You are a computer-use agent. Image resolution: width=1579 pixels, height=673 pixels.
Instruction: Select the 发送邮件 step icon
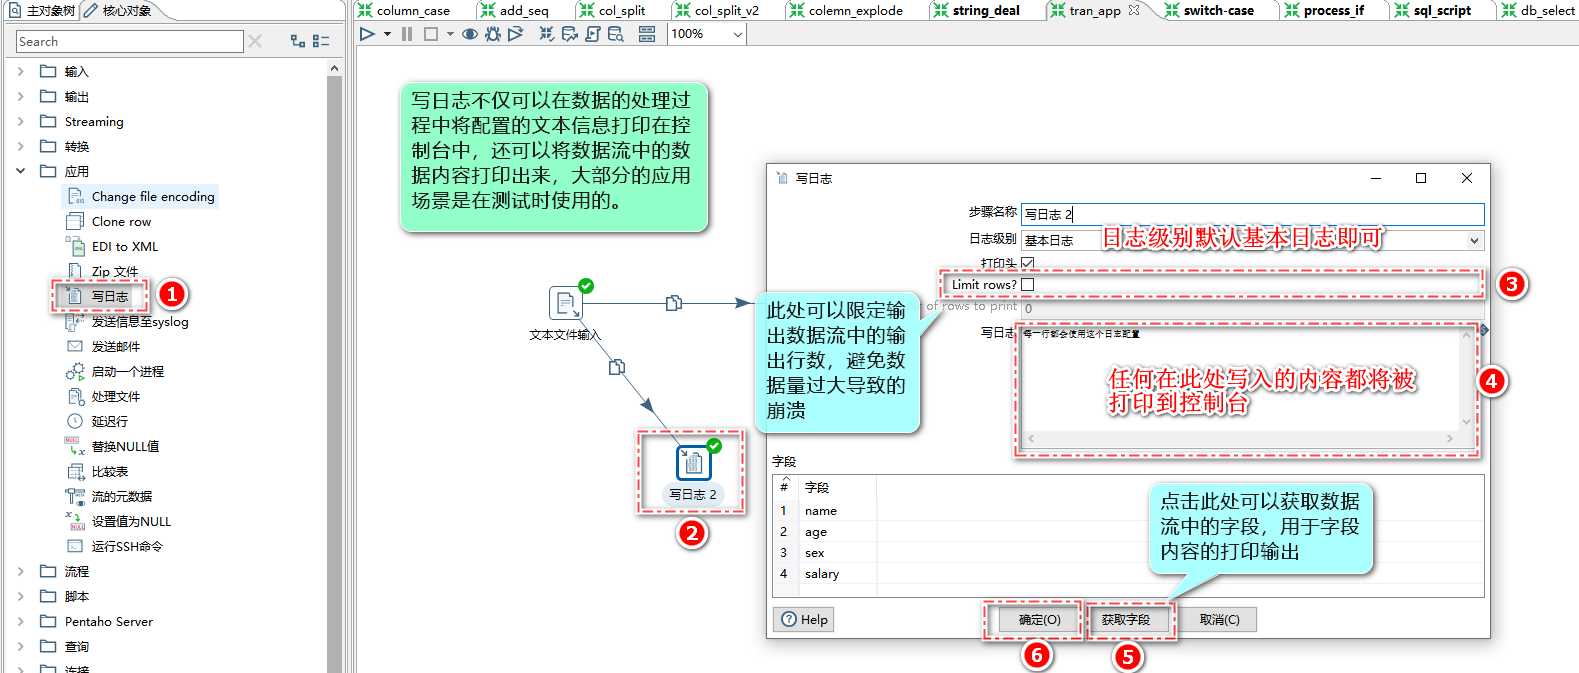[75, 346]
